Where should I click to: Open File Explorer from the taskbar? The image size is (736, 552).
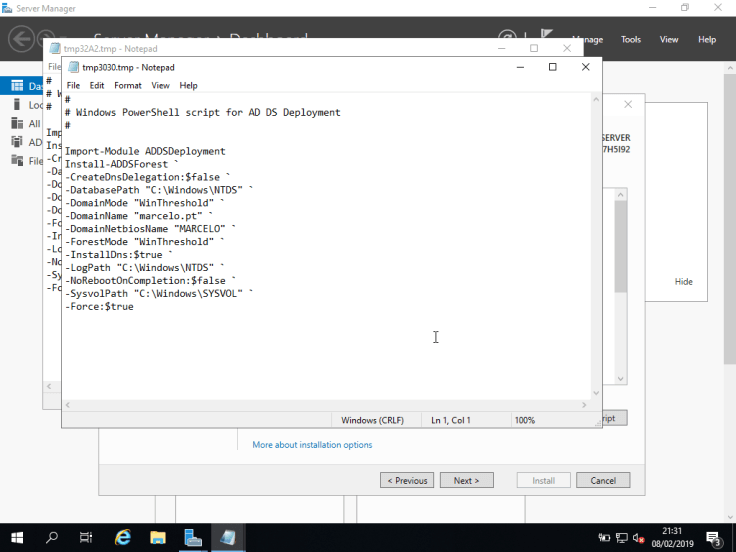pyautogui.click(x=158, y=538)
